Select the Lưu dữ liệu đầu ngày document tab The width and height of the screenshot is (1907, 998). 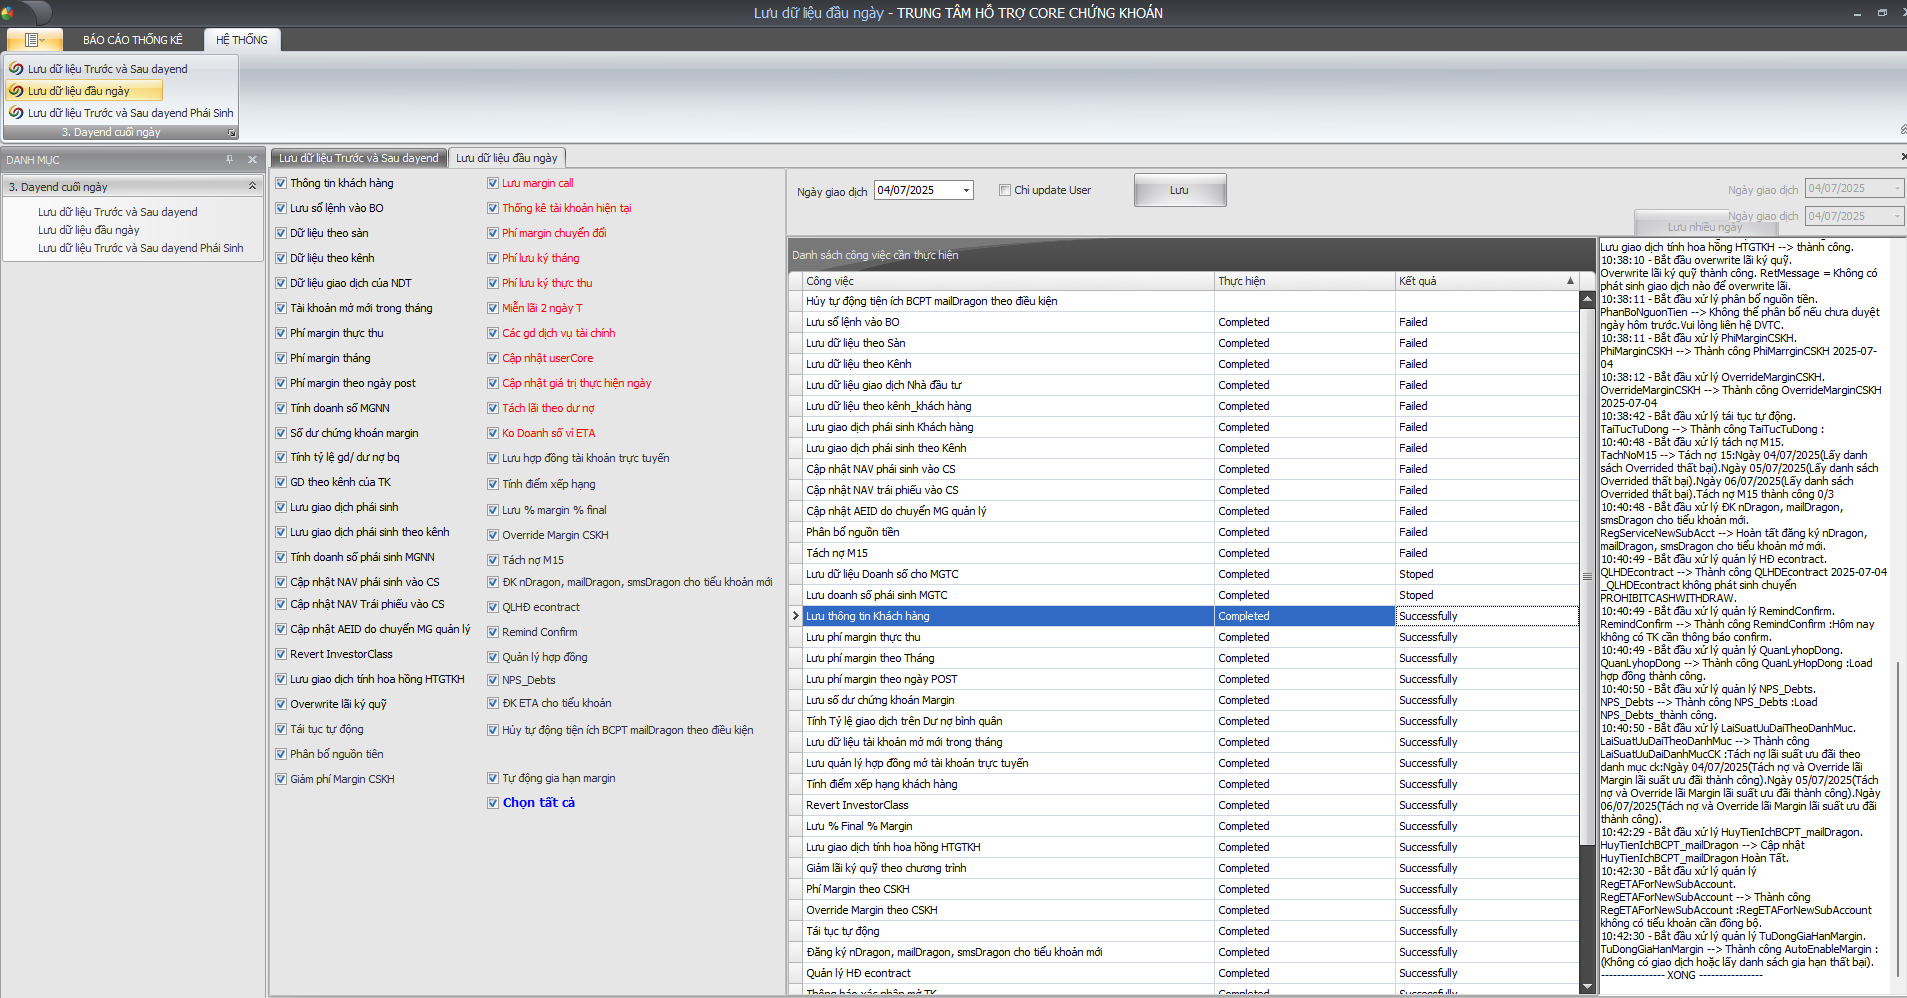507,158
